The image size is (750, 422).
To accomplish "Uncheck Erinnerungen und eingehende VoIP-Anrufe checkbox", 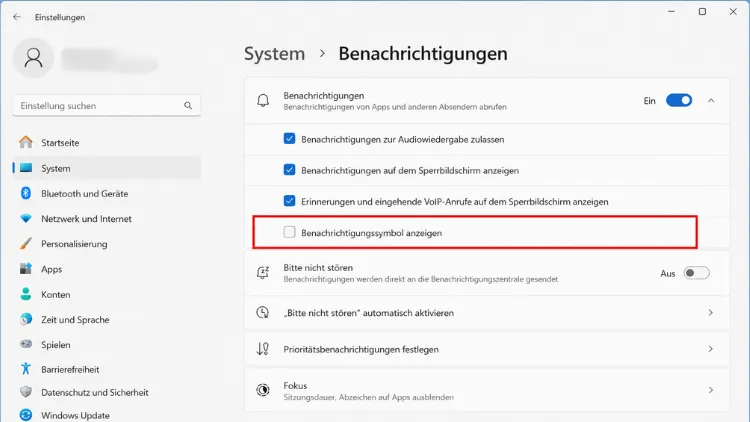I will click(x=289, y=201).
